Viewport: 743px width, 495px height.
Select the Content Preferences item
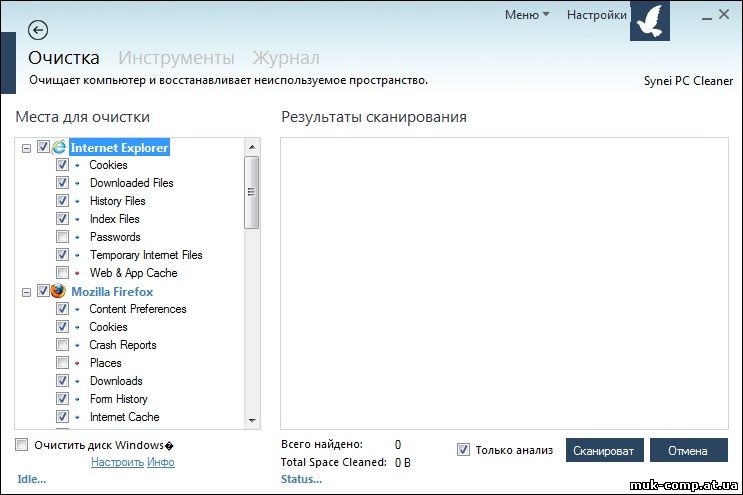[x=138, y=309]
